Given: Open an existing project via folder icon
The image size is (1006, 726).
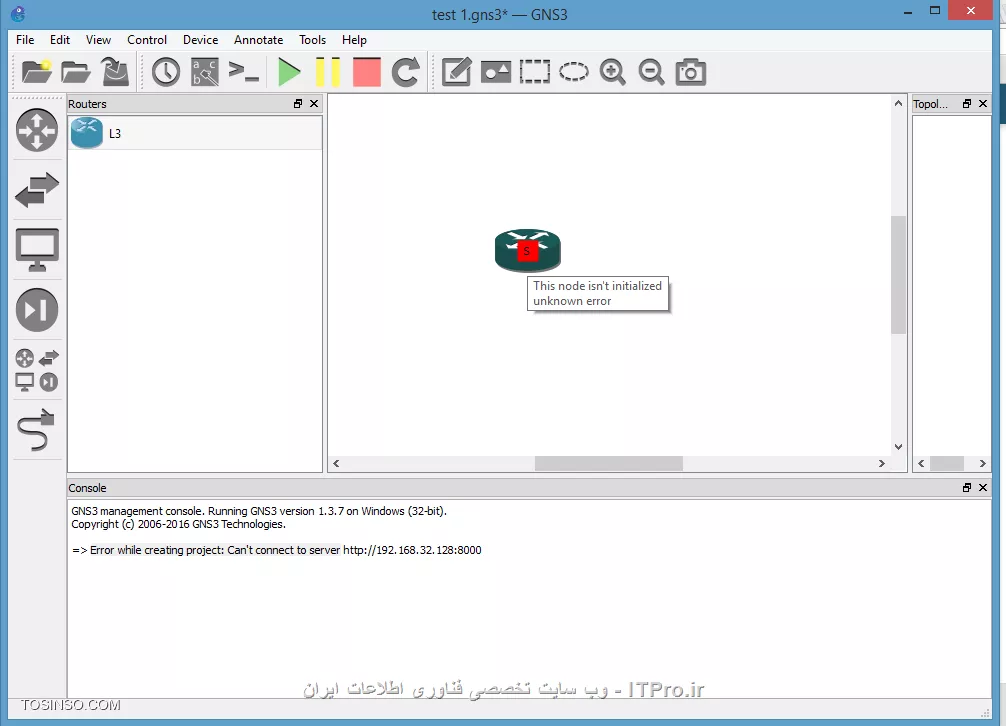Looking at the screenshot, I should pos(76,72).
